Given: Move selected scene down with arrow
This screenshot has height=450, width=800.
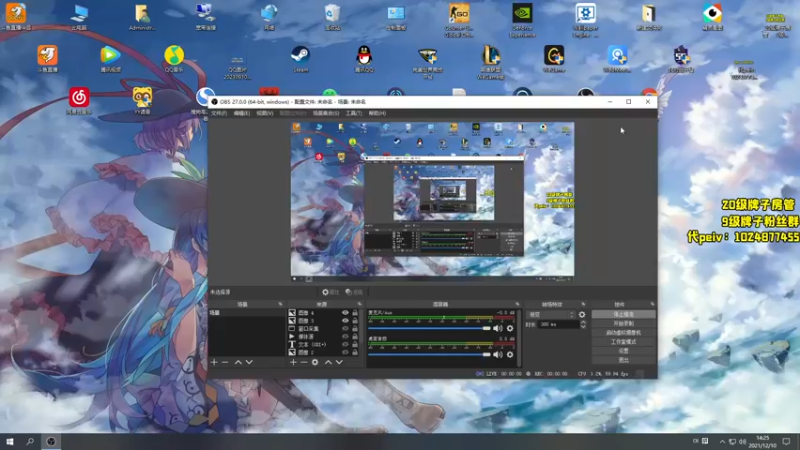Looking at the screenshot, I should coord(249,362).
